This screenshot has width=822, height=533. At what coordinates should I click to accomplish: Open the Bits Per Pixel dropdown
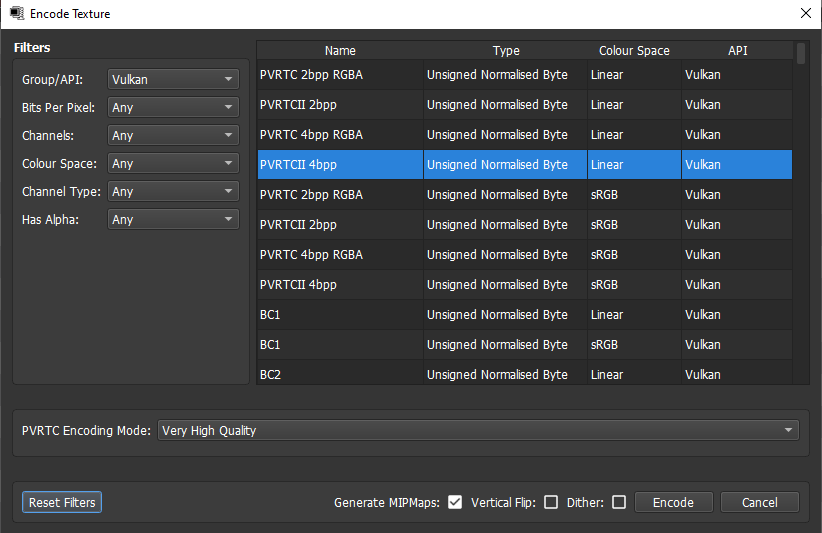[x=173, y=107]
